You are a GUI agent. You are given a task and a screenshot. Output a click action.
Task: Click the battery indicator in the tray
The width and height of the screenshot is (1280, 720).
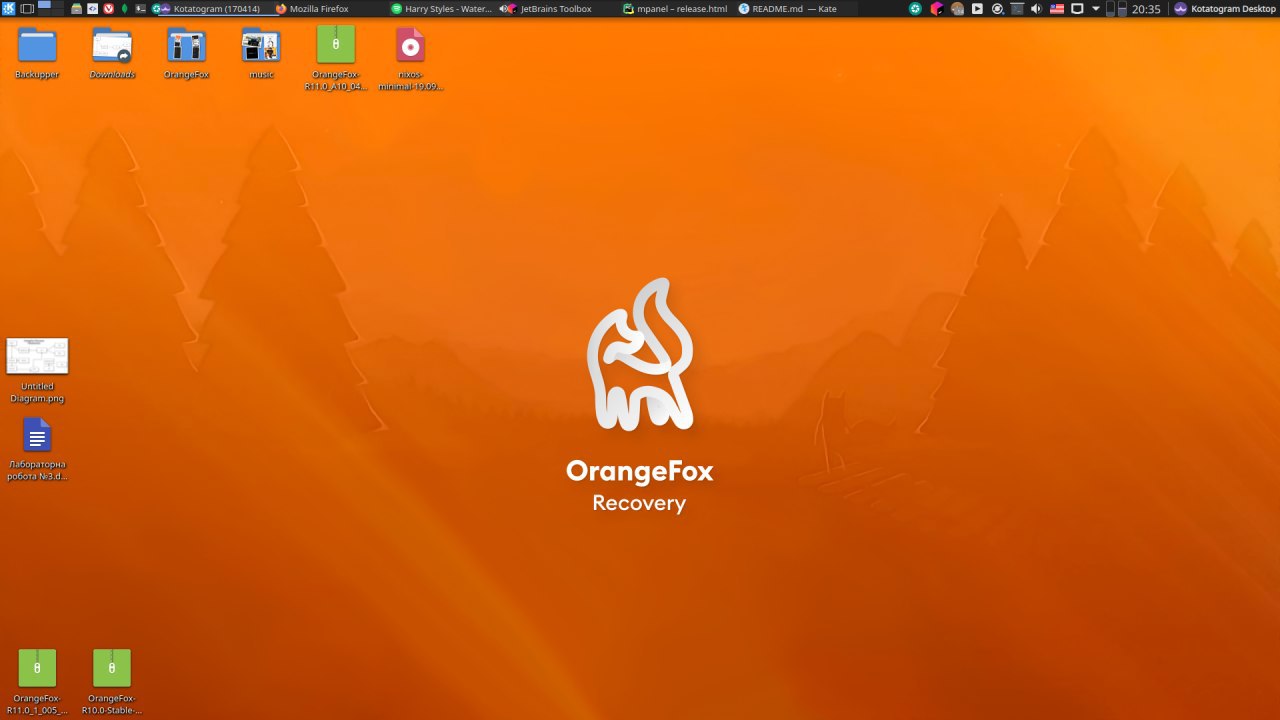[1116, 9]
